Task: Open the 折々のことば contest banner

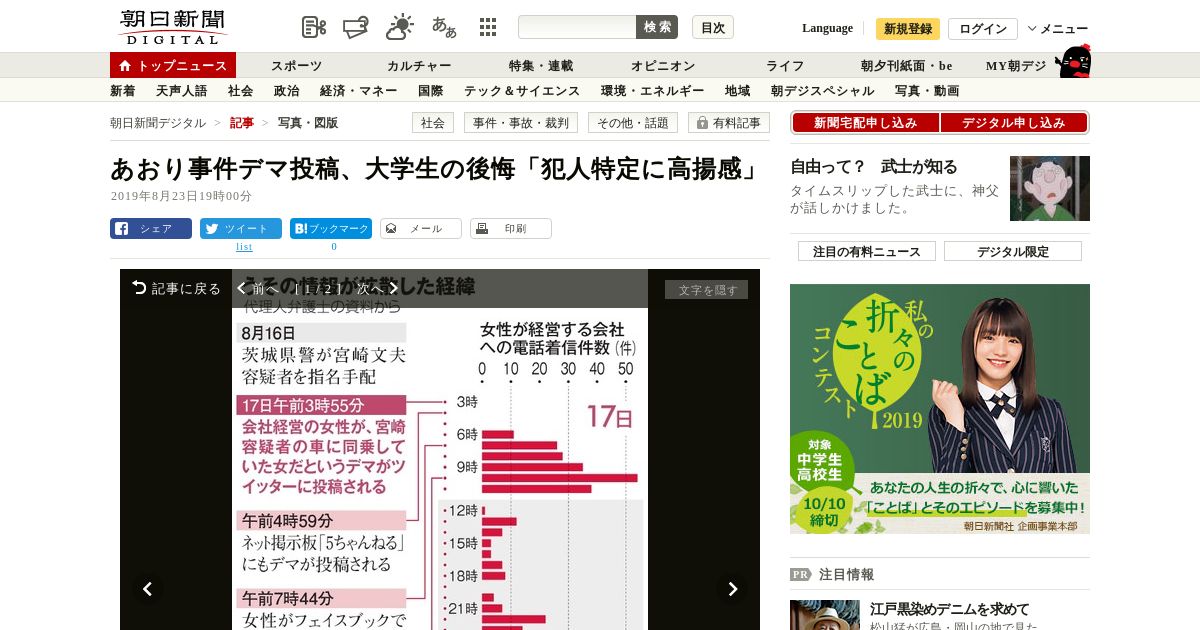Action: 940,409
